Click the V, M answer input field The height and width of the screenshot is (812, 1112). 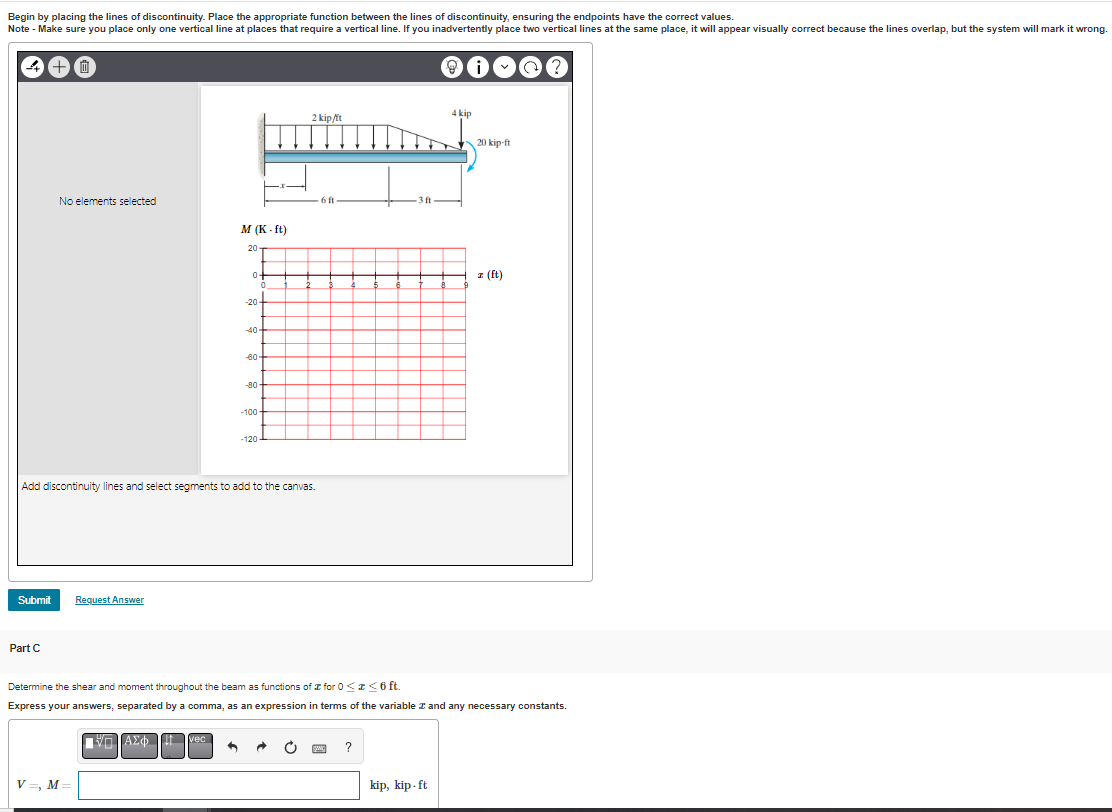click(x=217, y=786)
